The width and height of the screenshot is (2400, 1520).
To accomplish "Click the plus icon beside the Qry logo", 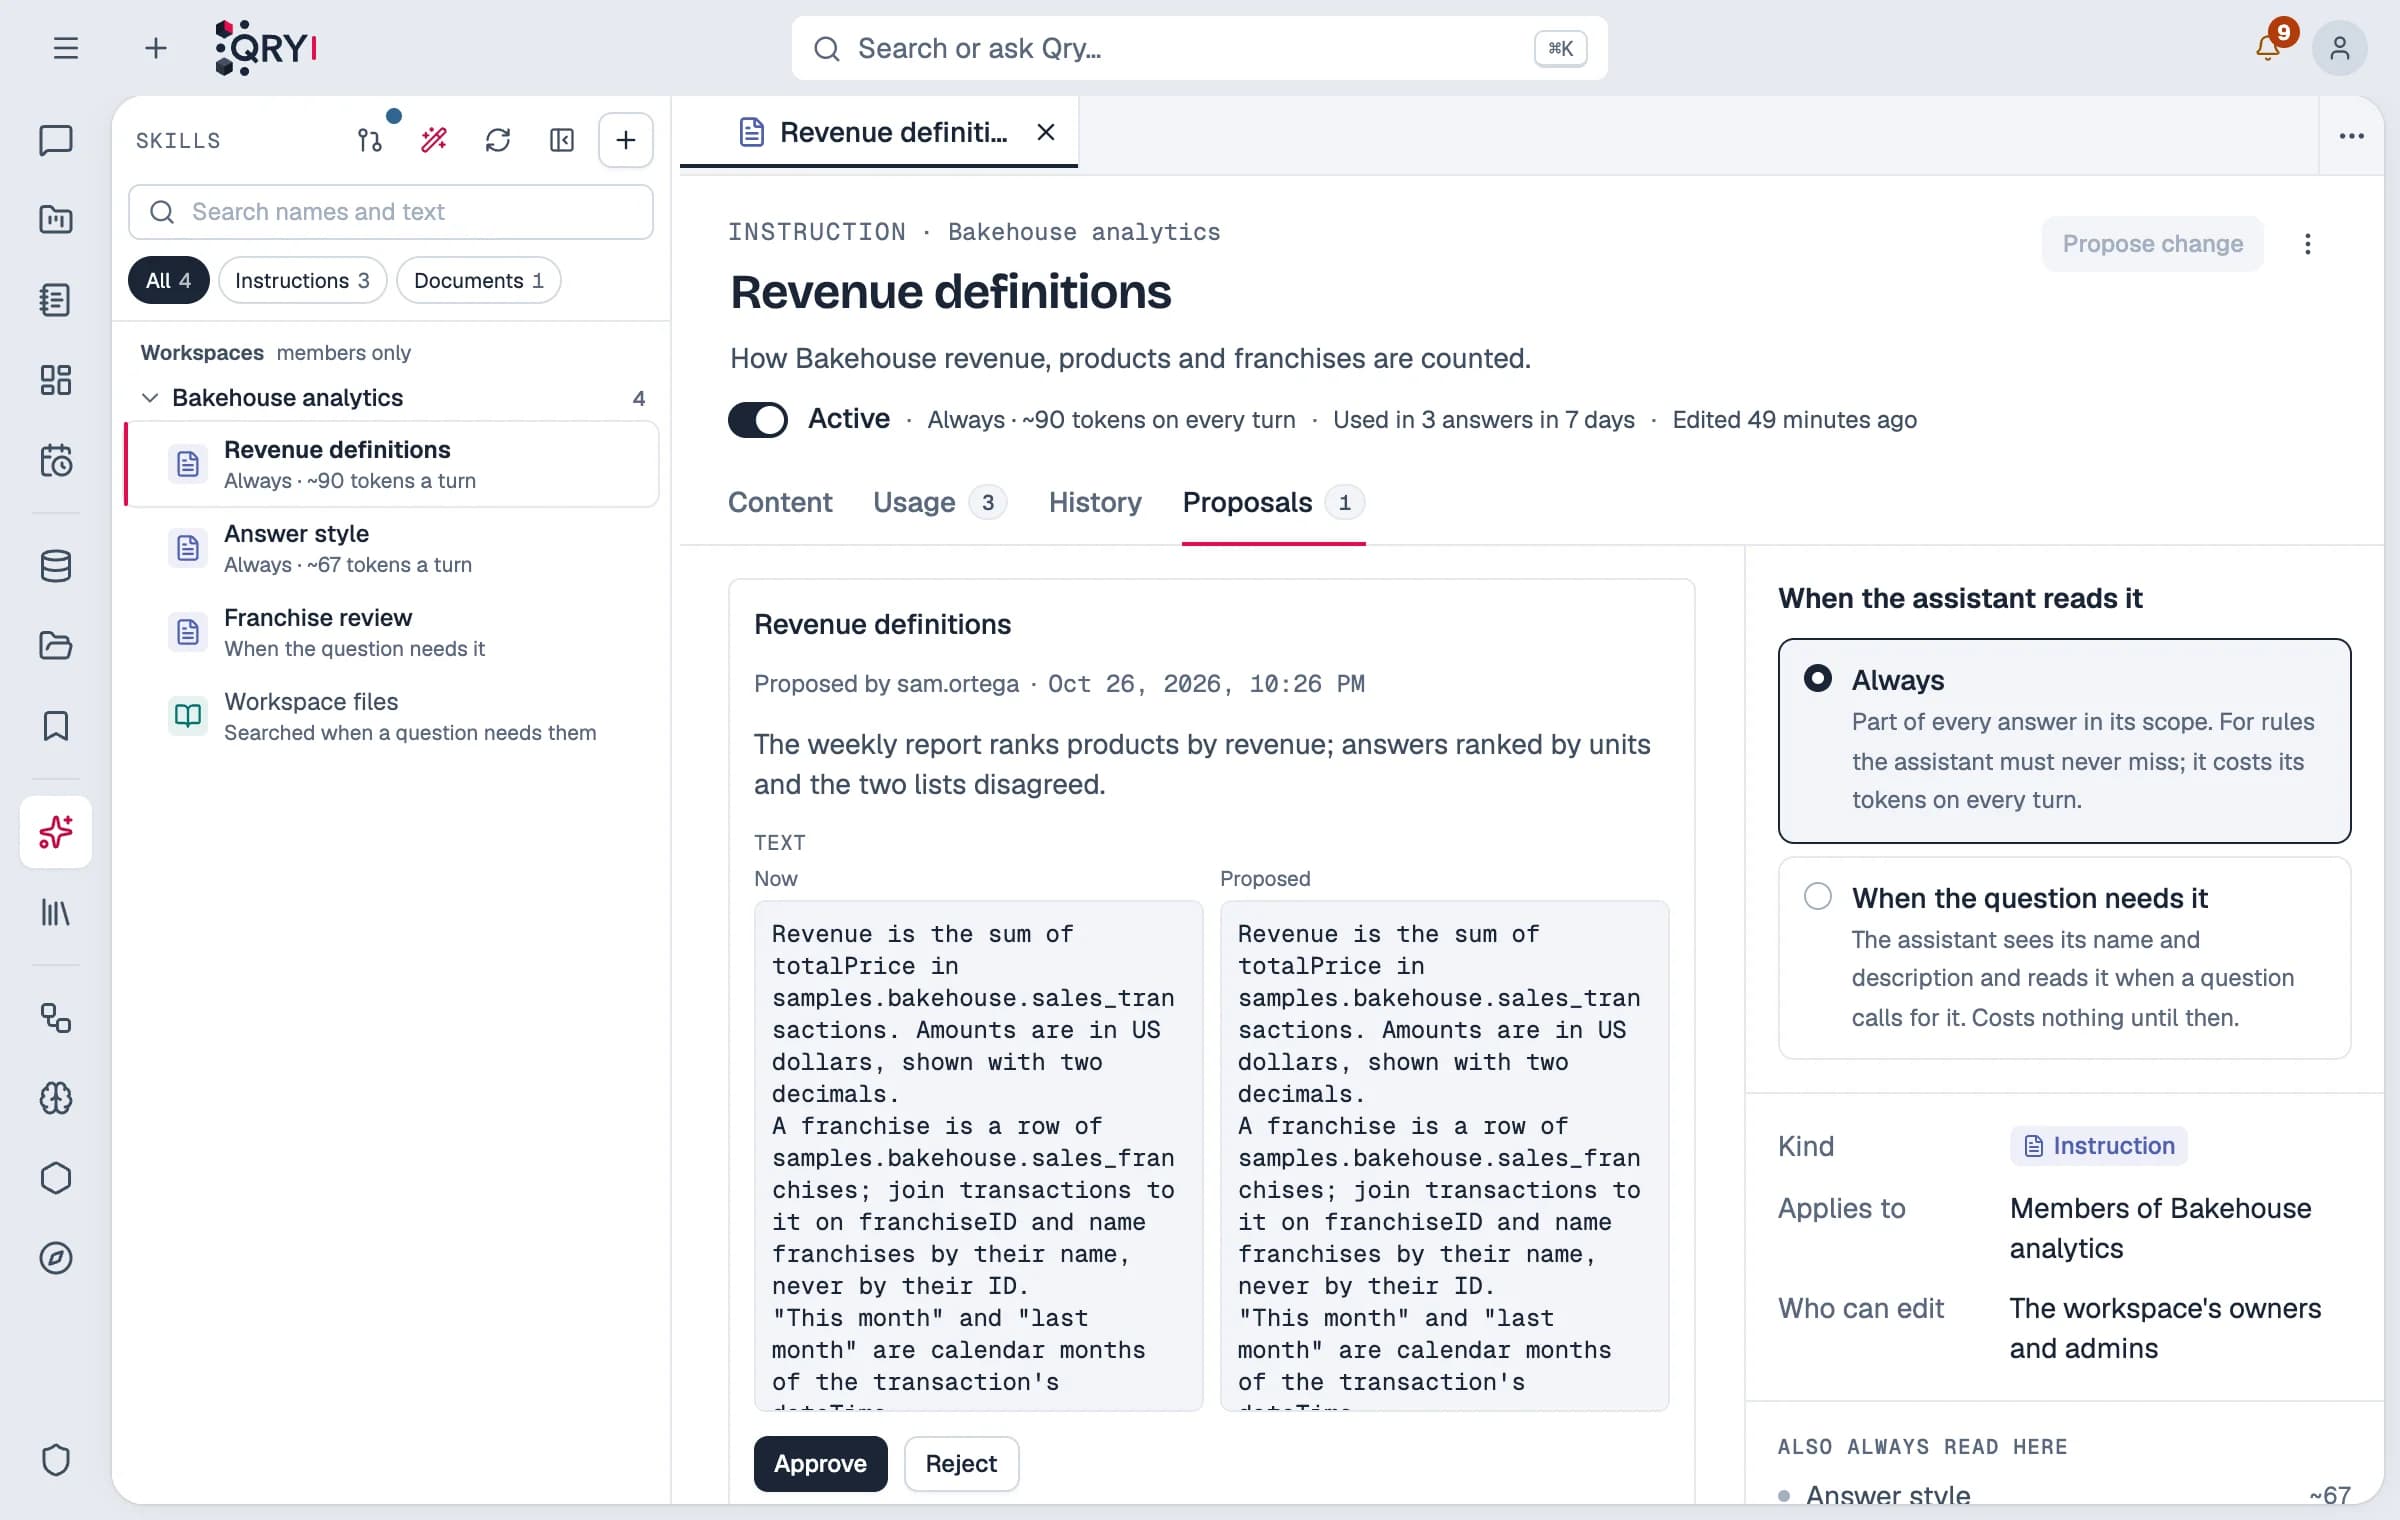I will (x=156, y=48).
